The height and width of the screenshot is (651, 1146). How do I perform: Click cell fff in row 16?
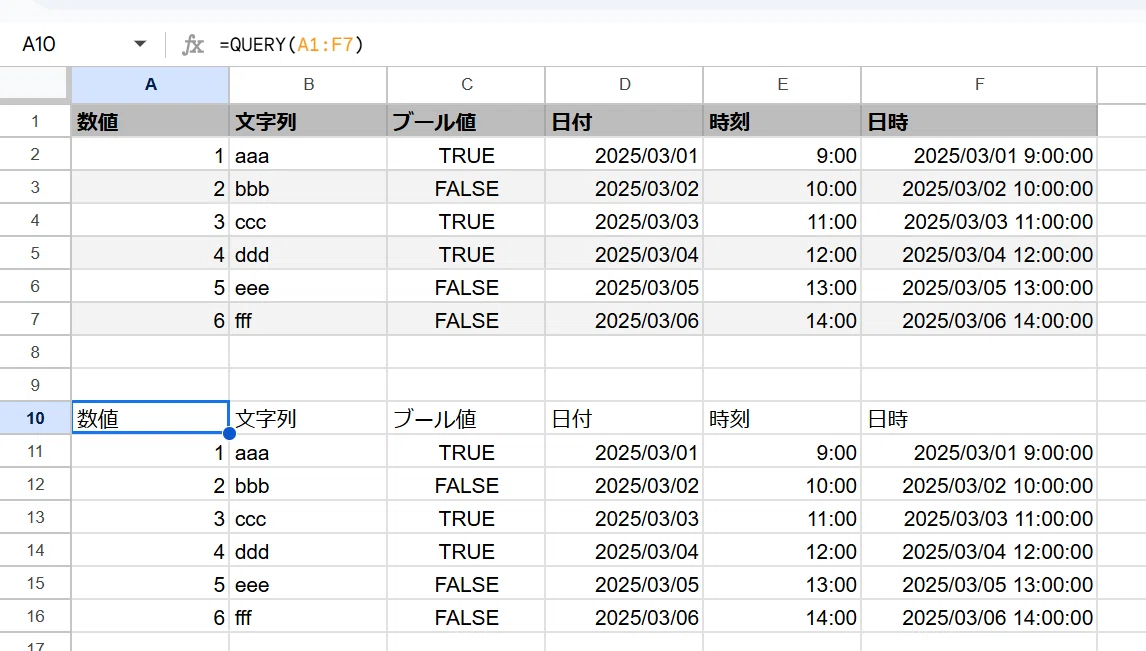pyautogui.click(x=308, y=616)
